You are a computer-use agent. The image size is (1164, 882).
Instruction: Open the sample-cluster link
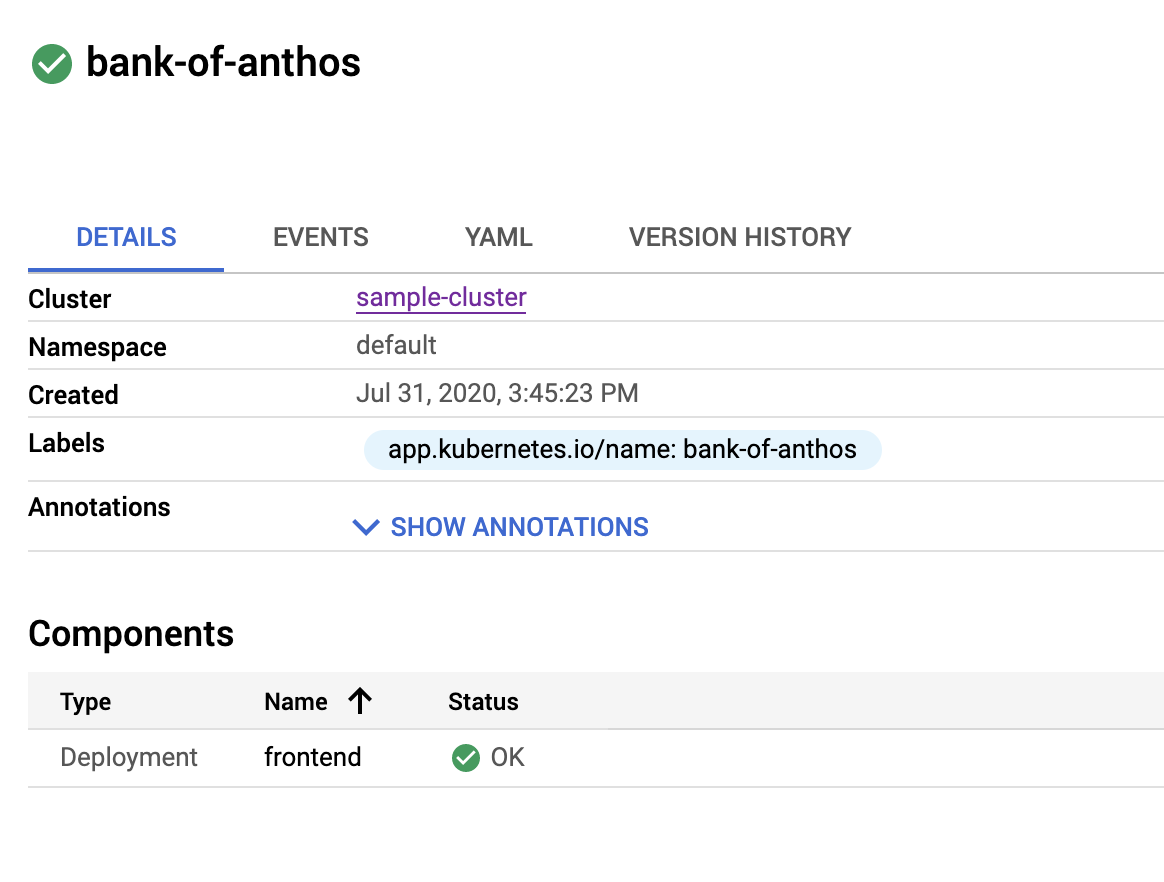pyautogui.click(x=441, y=298)
